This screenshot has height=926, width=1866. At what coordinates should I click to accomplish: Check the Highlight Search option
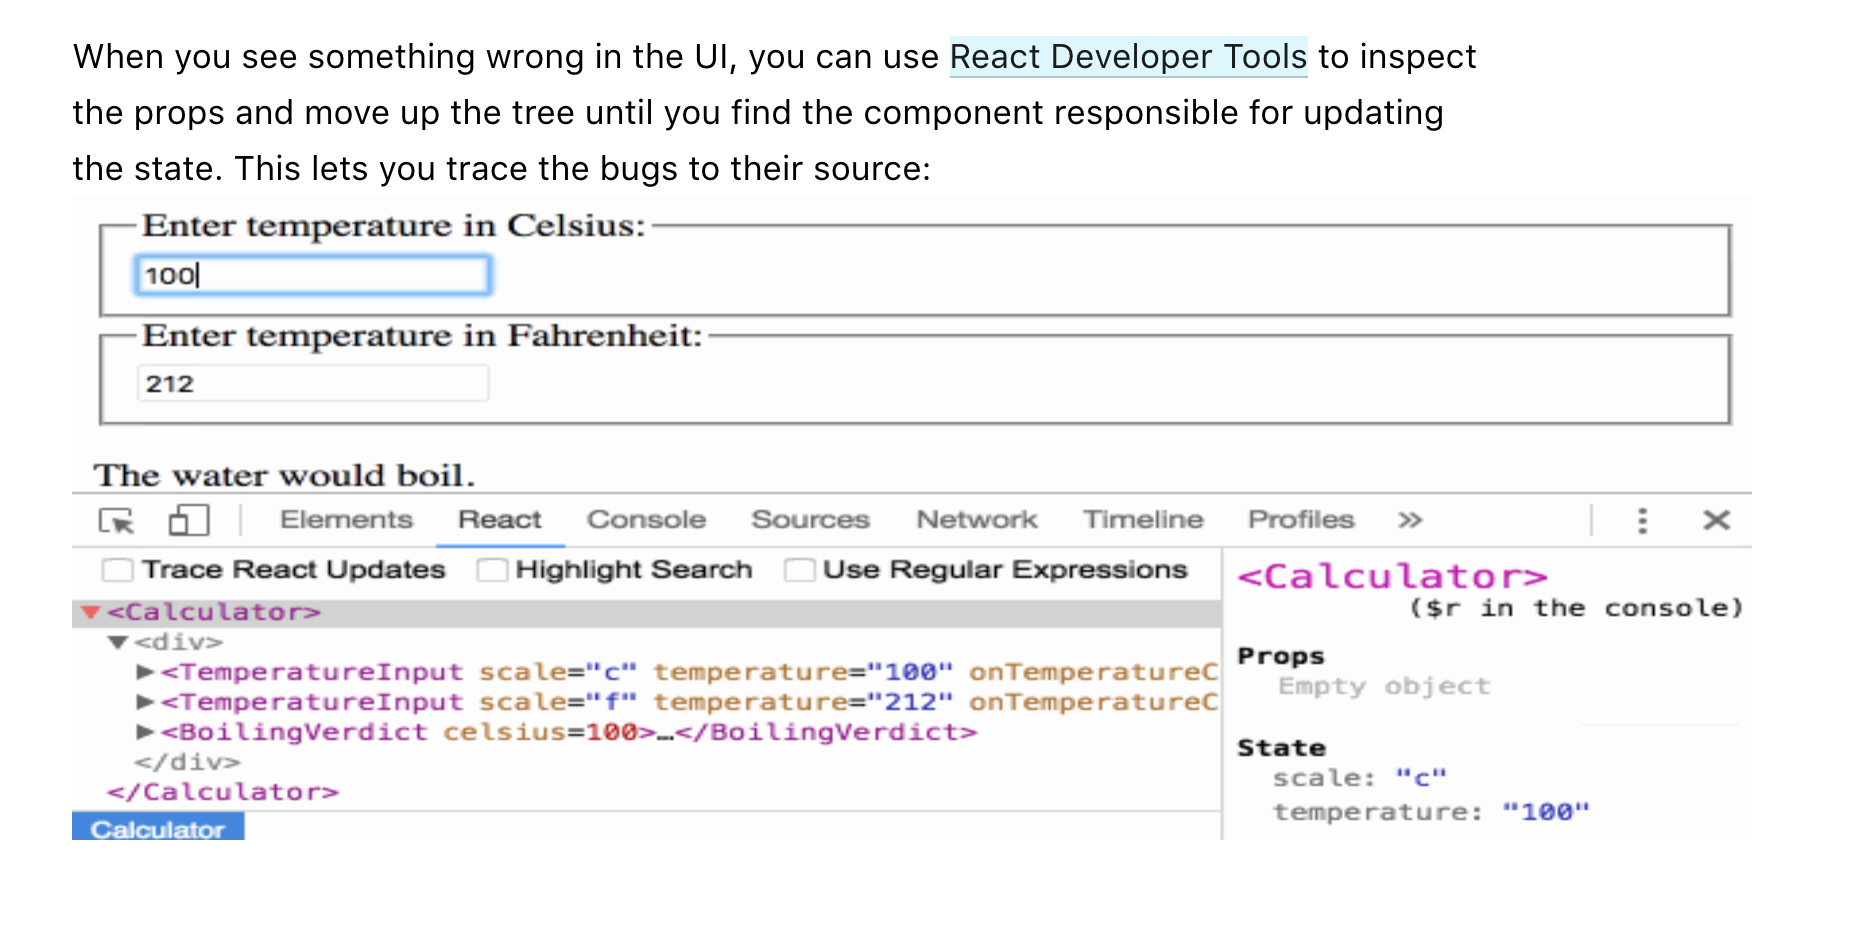pyautogui.click(x=493, y=569)
